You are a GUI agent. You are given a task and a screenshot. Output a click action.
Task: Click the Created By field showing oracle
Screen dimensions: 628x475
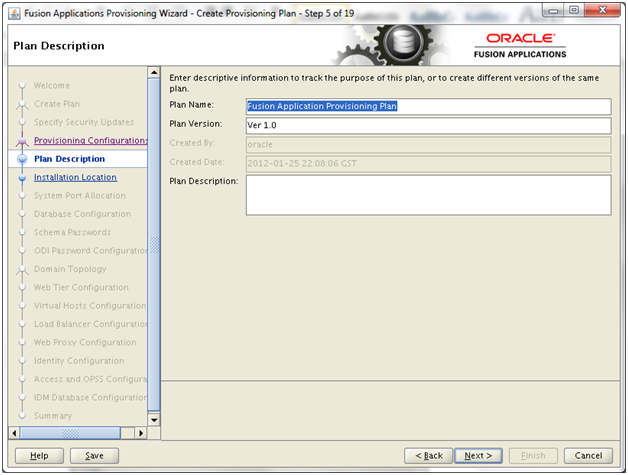pos(429,145)
